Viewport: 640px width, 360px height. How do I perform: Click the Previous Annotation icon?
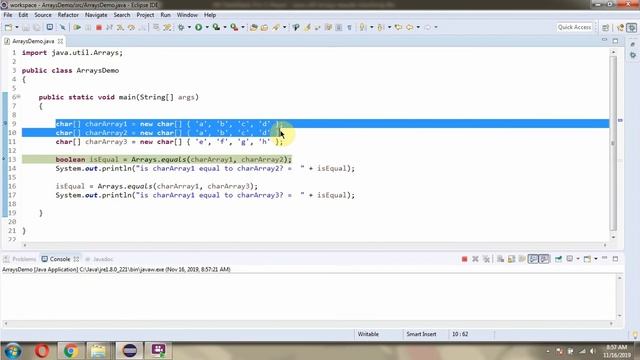coord(381,27)
